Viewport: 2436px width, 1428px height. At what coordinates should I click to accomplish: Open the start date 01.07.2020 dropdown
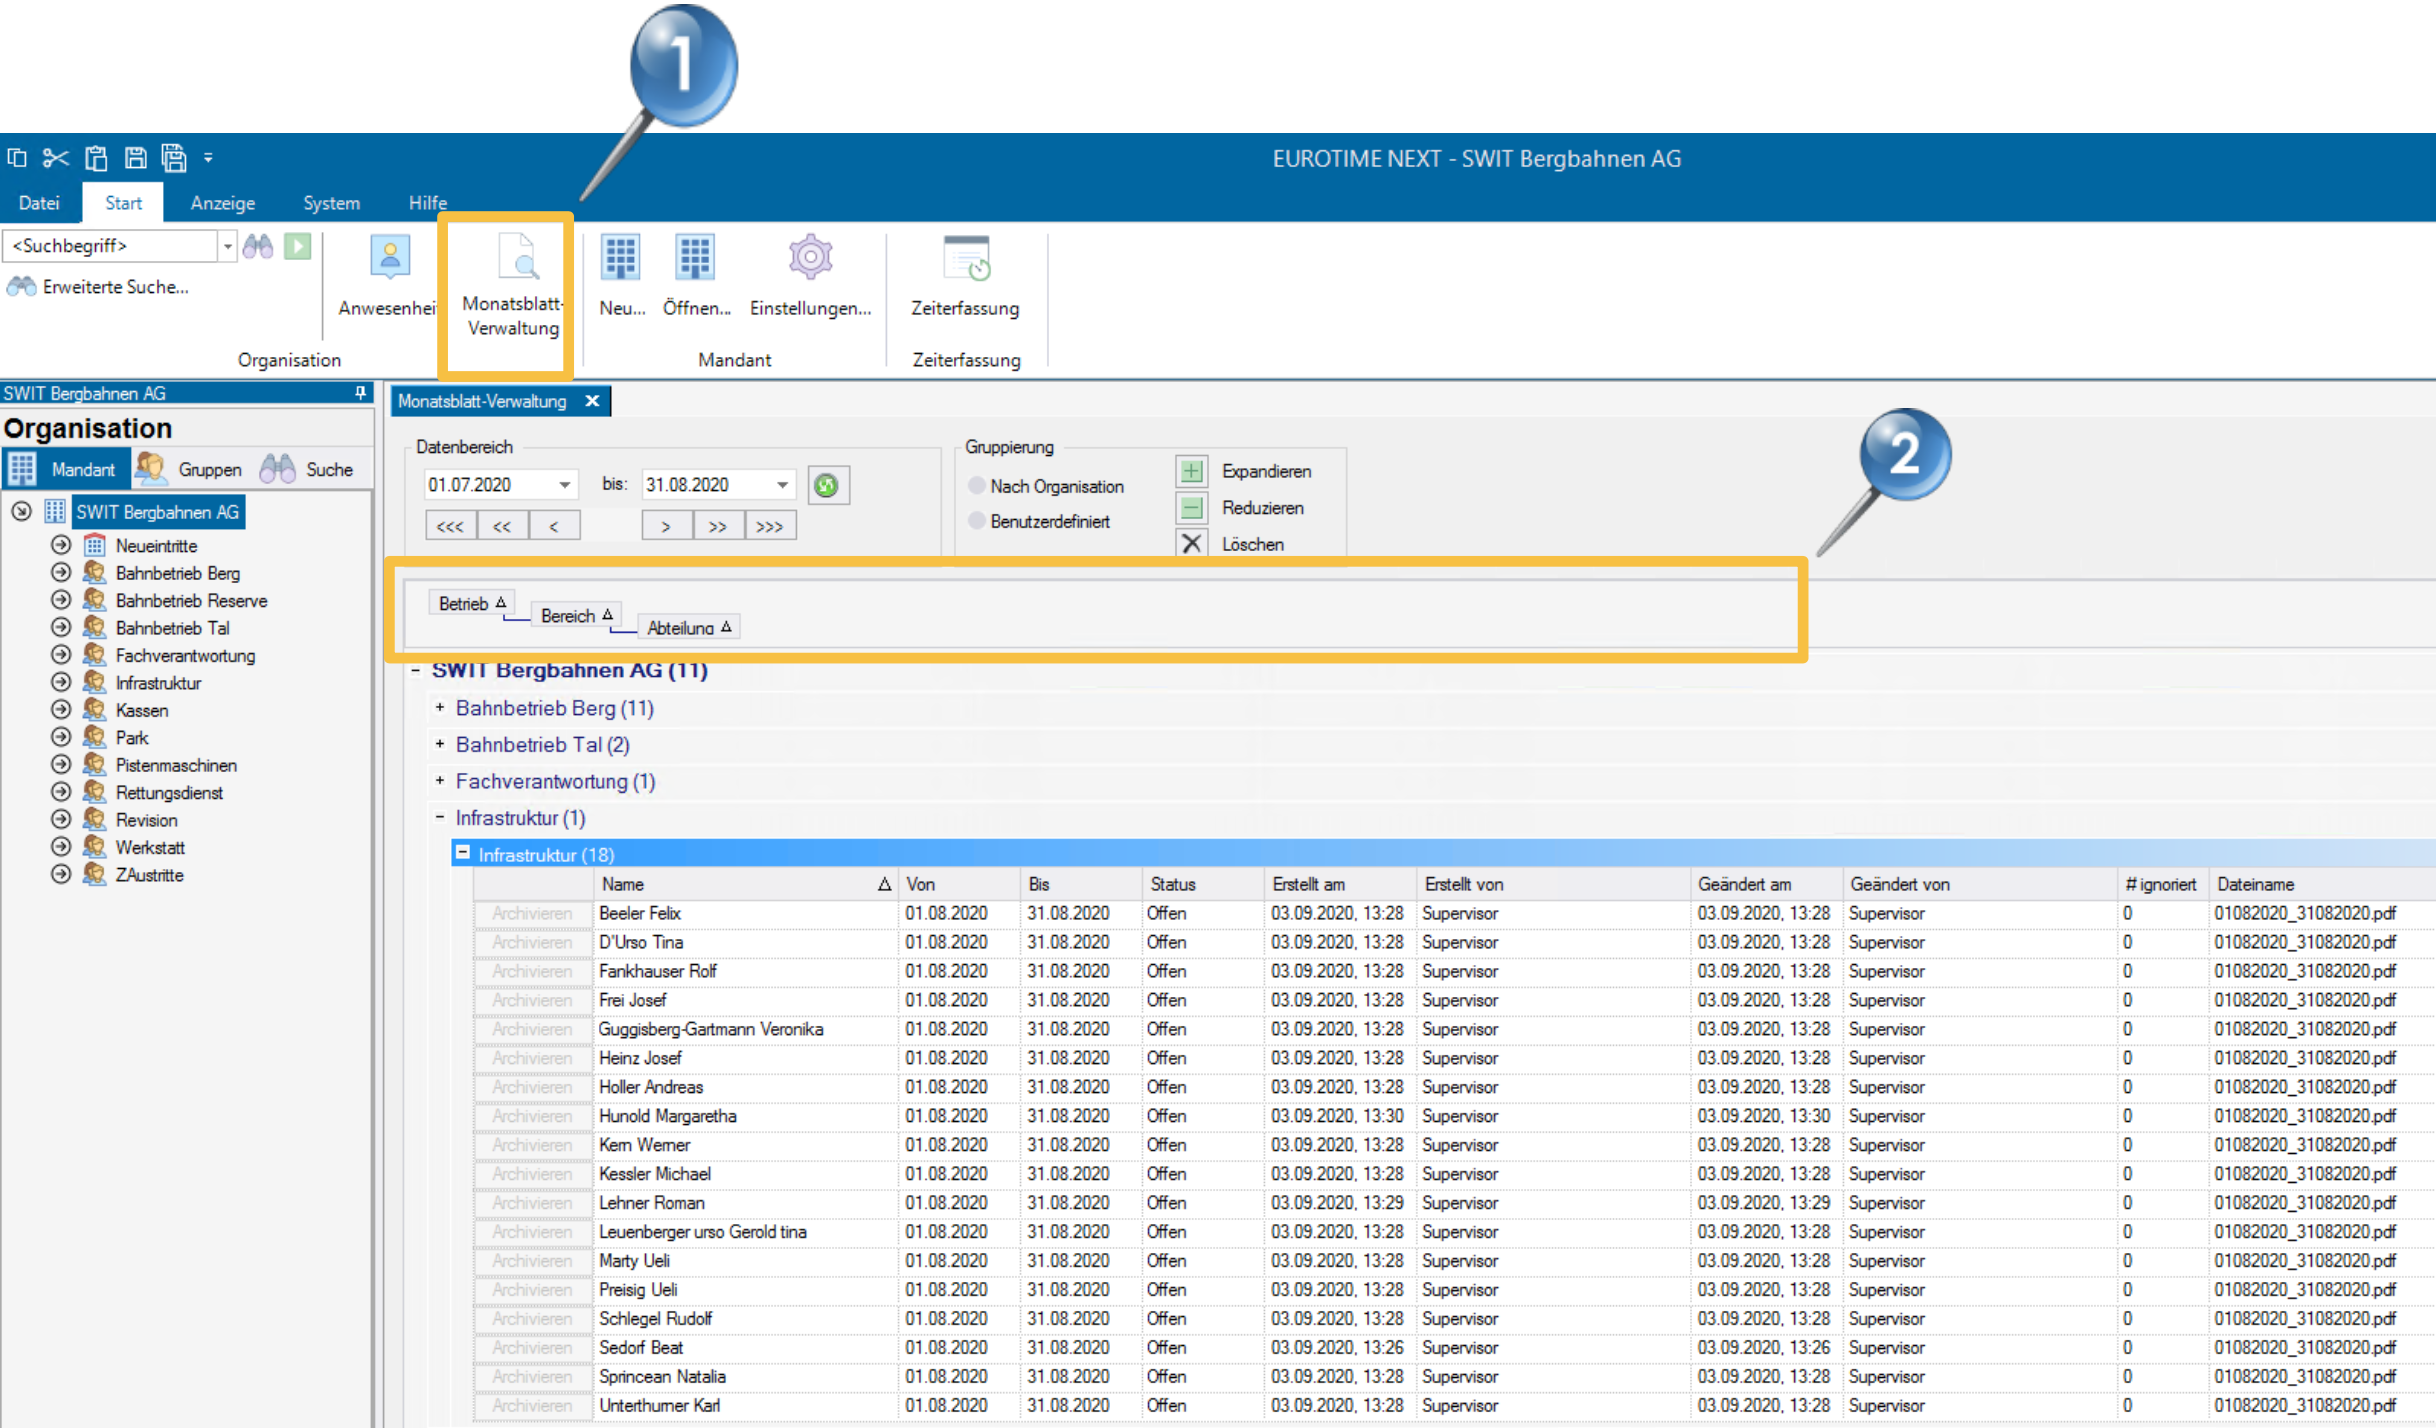point(565,486)
